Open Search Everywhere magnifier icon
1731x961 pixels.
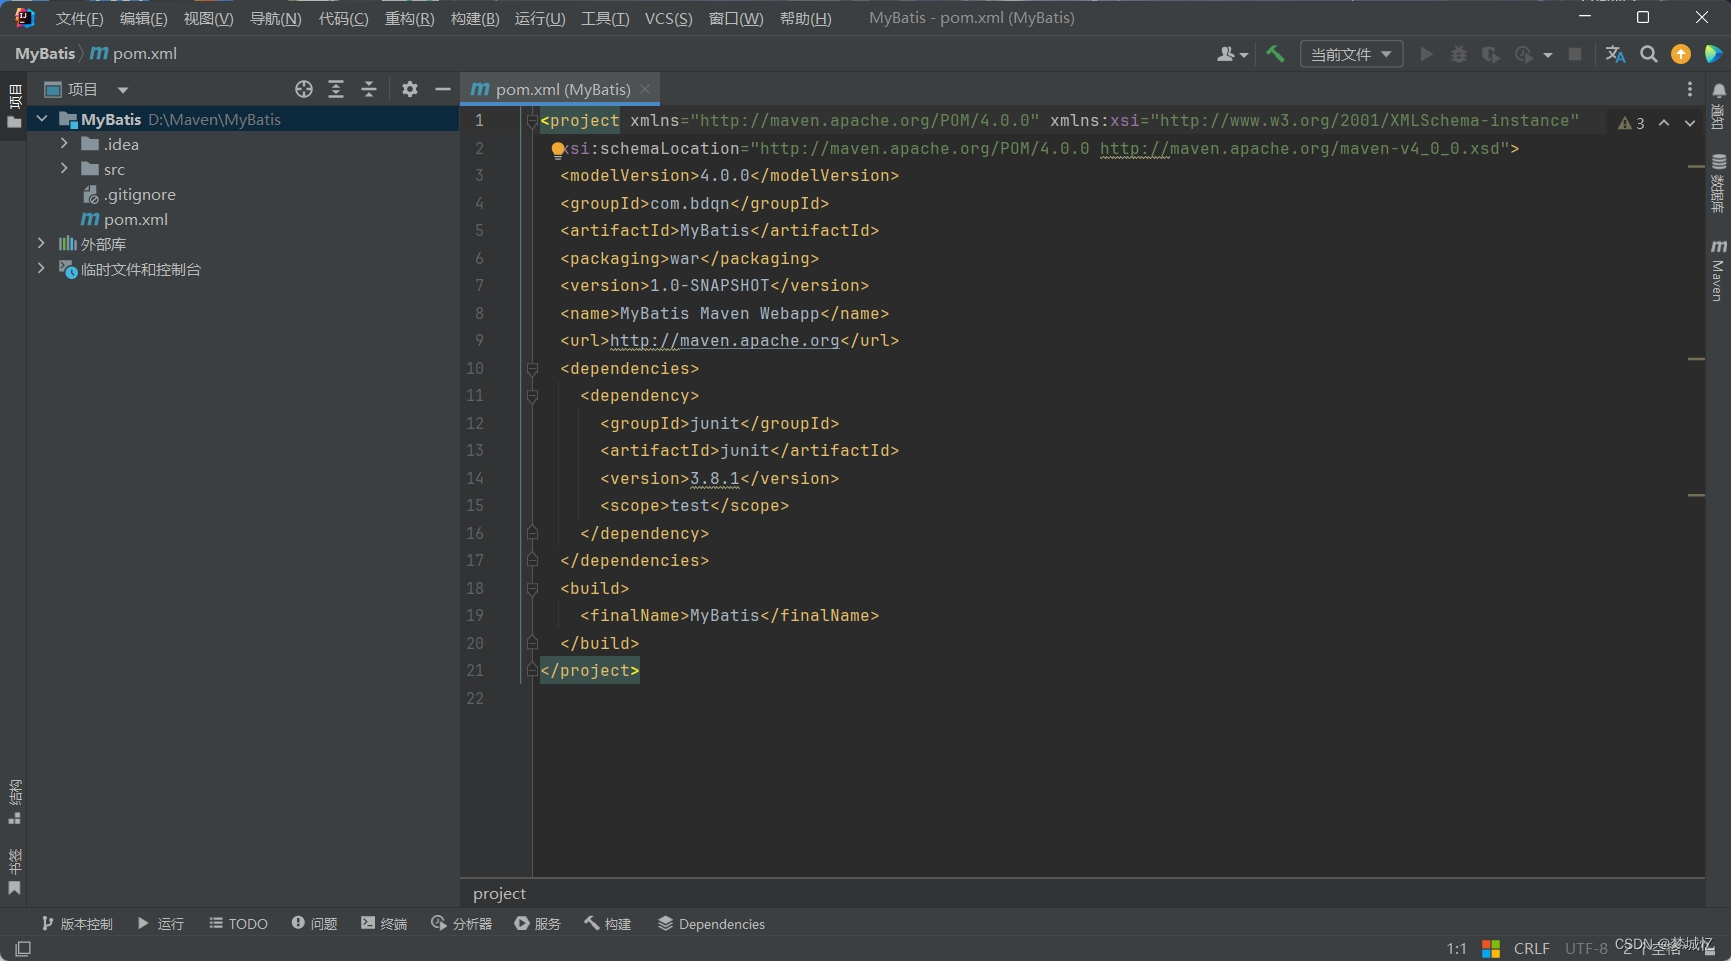(1649, 54)
